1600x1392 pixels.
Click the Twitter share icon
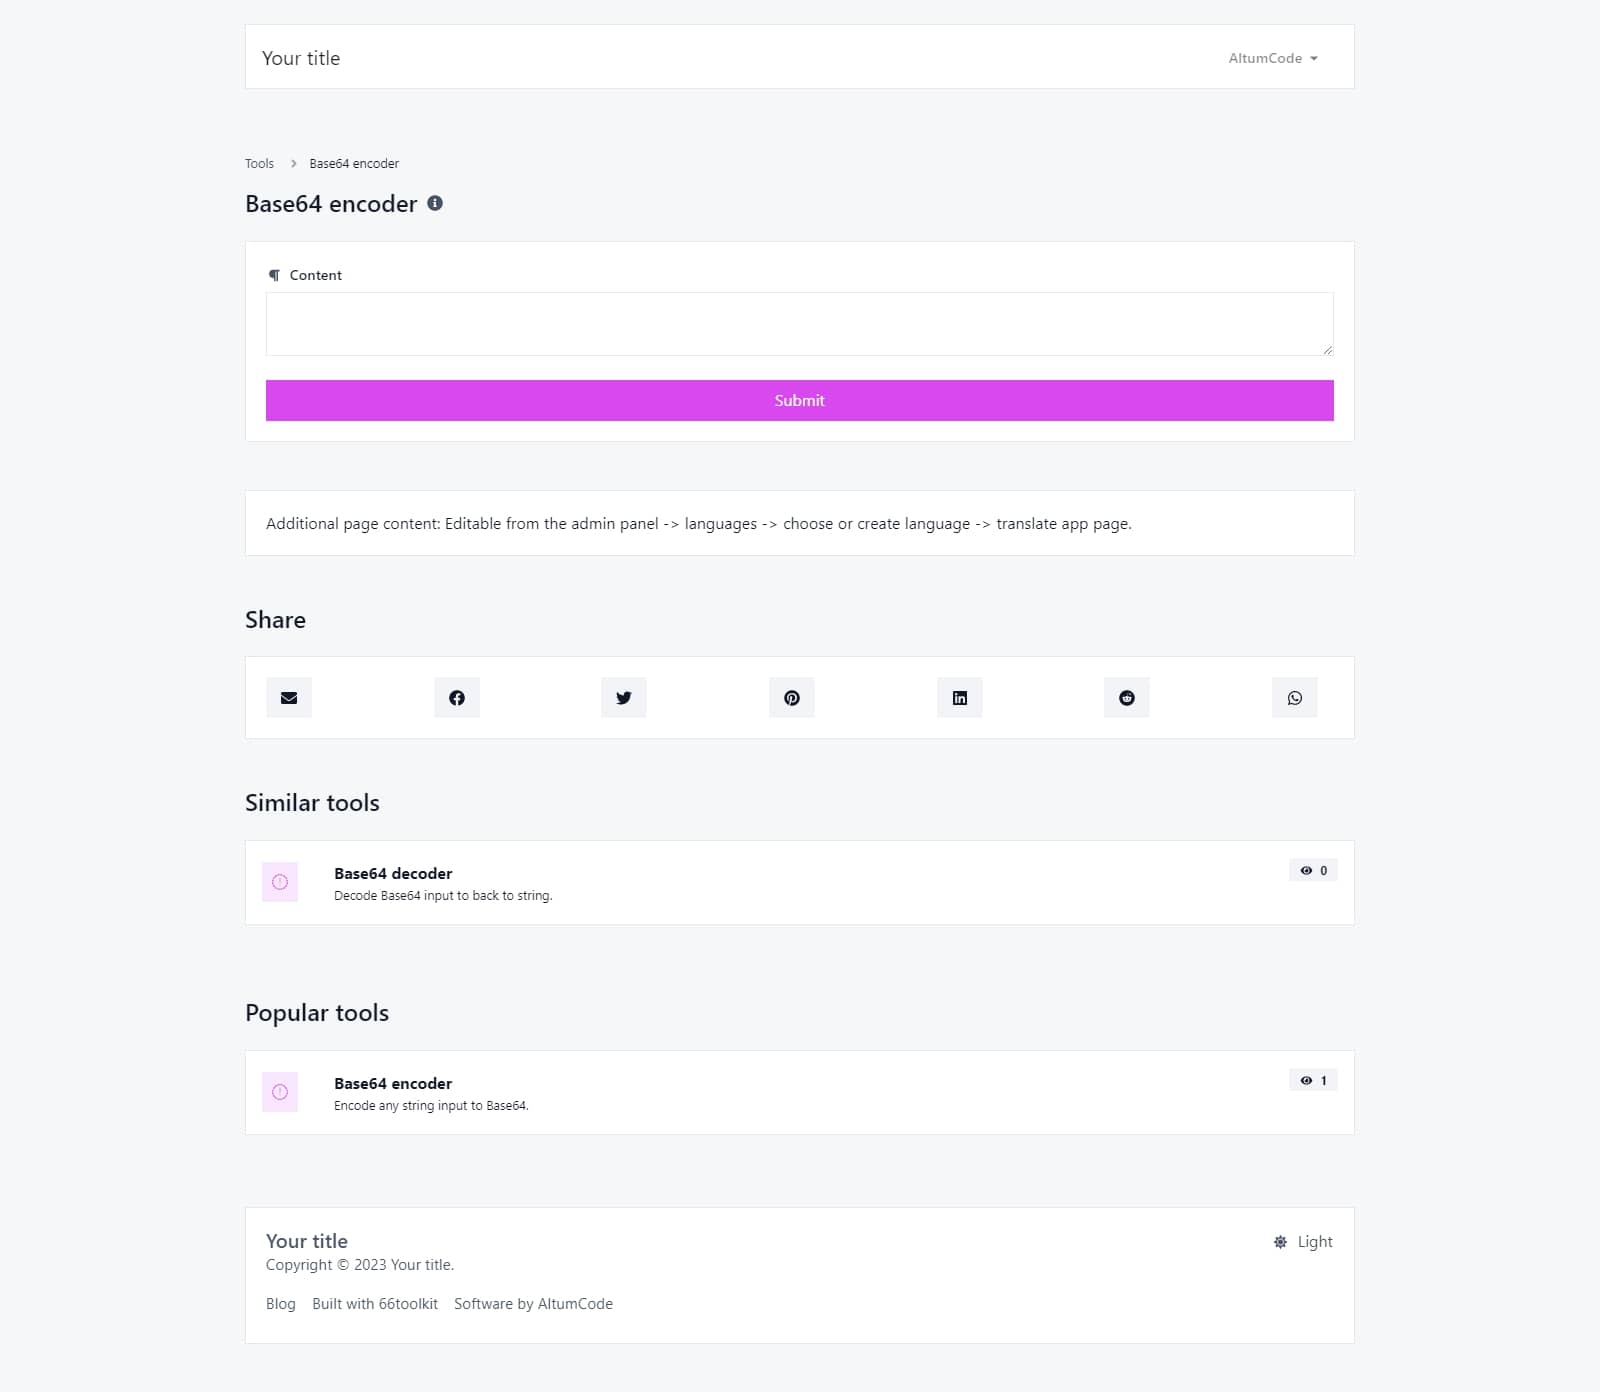pyautogui.click(x=624, y=698)
